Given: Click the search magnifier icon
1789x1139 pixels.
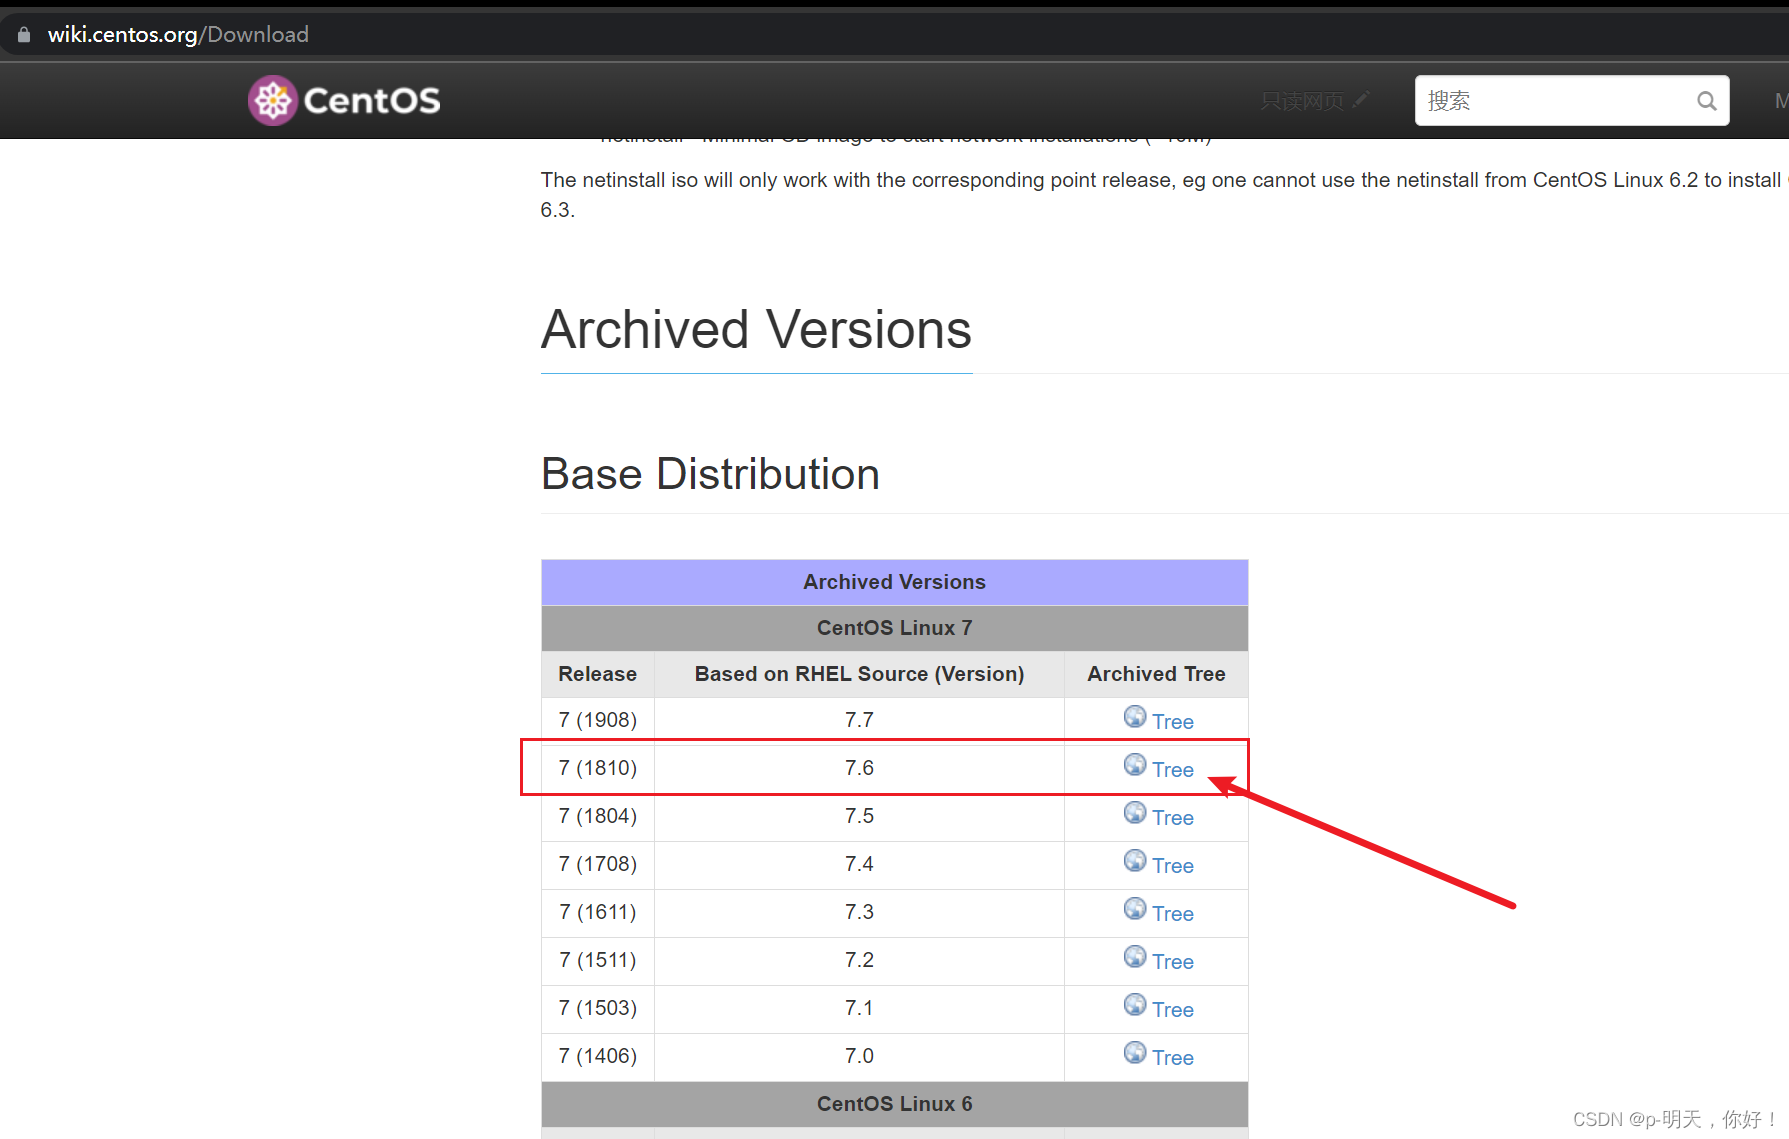Looking at the screenshot, I should point(1706,101).
